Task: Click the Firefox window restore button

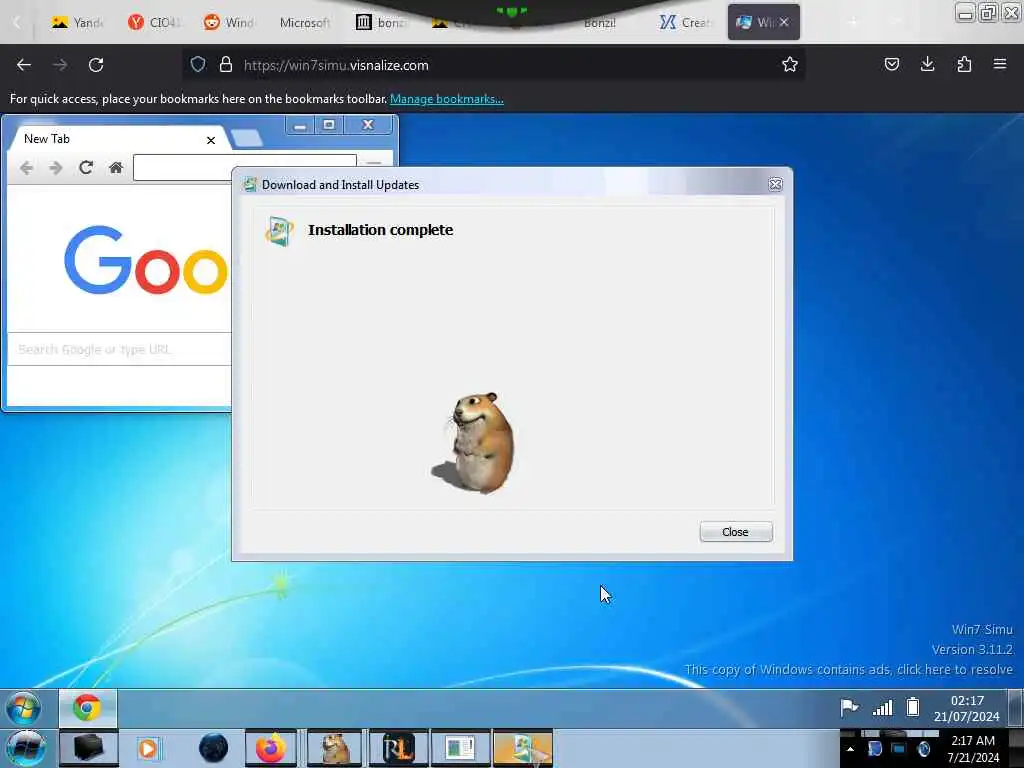Action: (x=988, y=12)
